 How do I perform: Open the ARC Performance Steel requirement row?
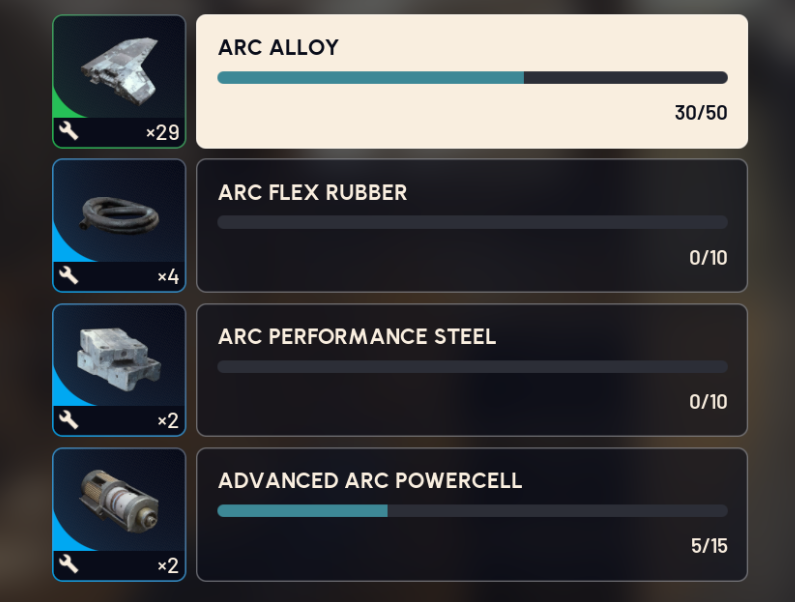(x=471, y=369)
